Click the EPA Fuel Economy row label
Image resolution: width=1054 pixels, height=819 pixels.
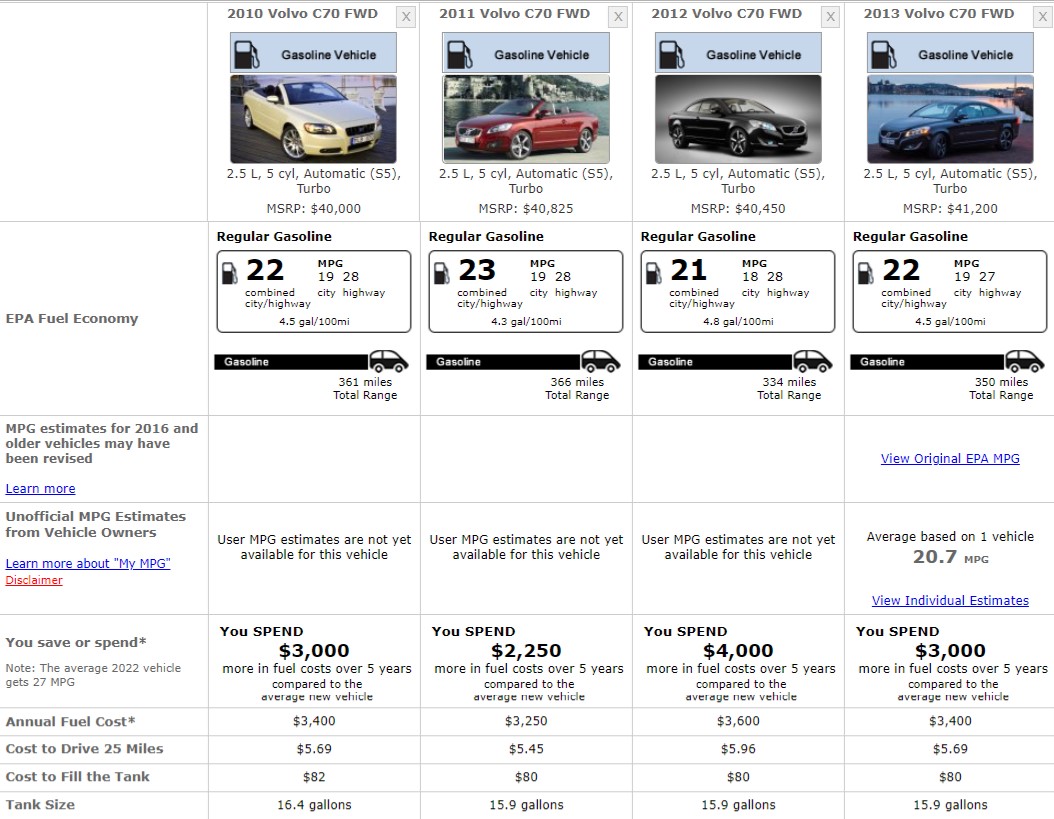point(72,319)
